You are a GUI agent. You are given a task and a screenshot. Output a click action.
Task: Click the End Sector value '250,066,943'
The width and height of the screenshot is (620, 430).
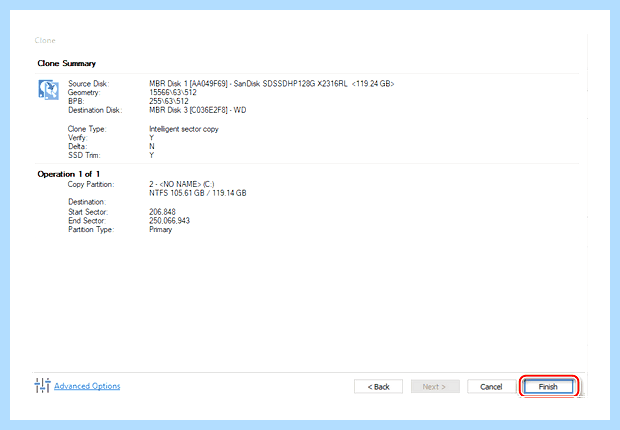(169, 220)
